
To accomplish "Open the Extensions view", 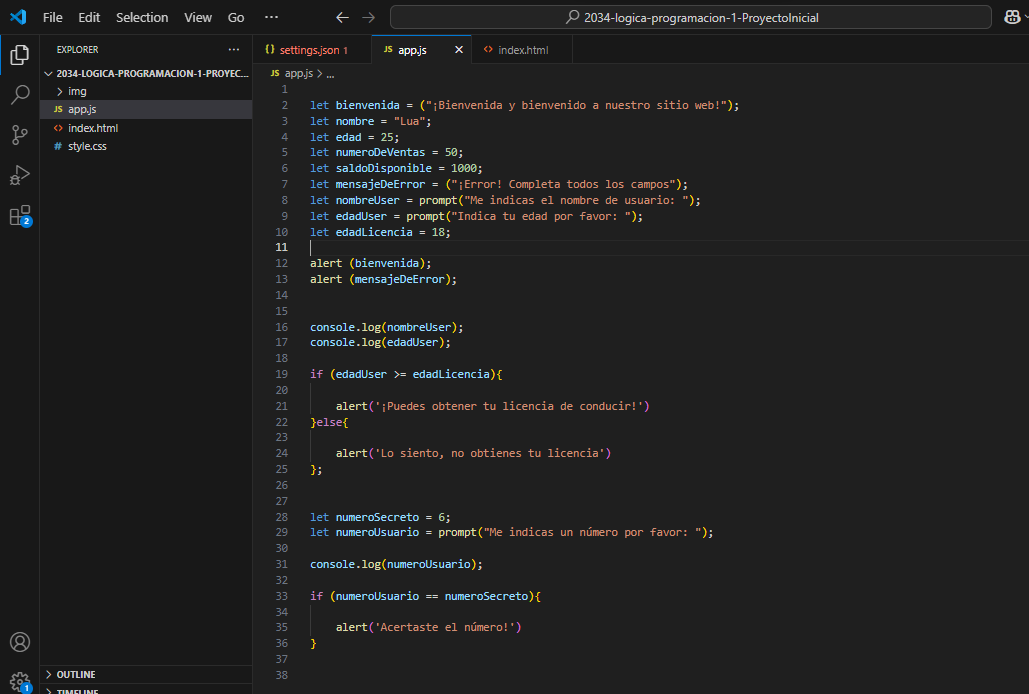I will pyautogui.click(x=20, y=216).
